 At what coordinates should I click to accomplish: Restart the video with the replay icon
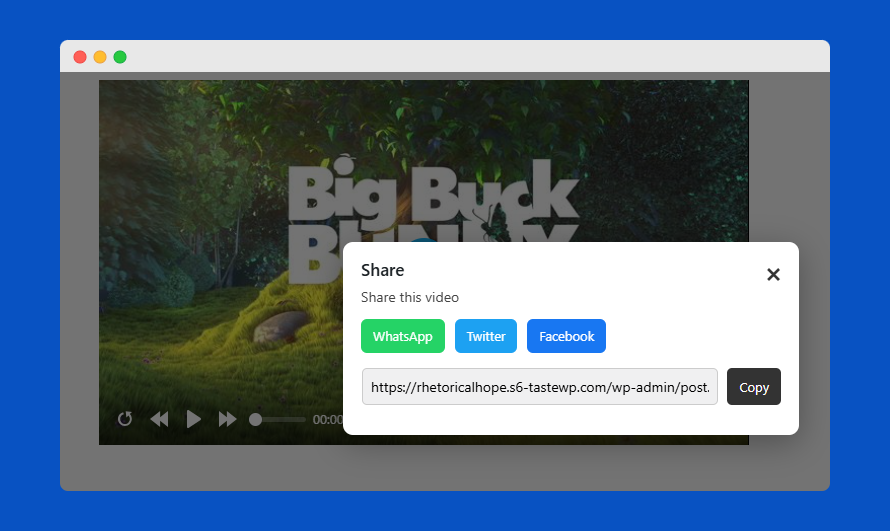coord(125,419)
